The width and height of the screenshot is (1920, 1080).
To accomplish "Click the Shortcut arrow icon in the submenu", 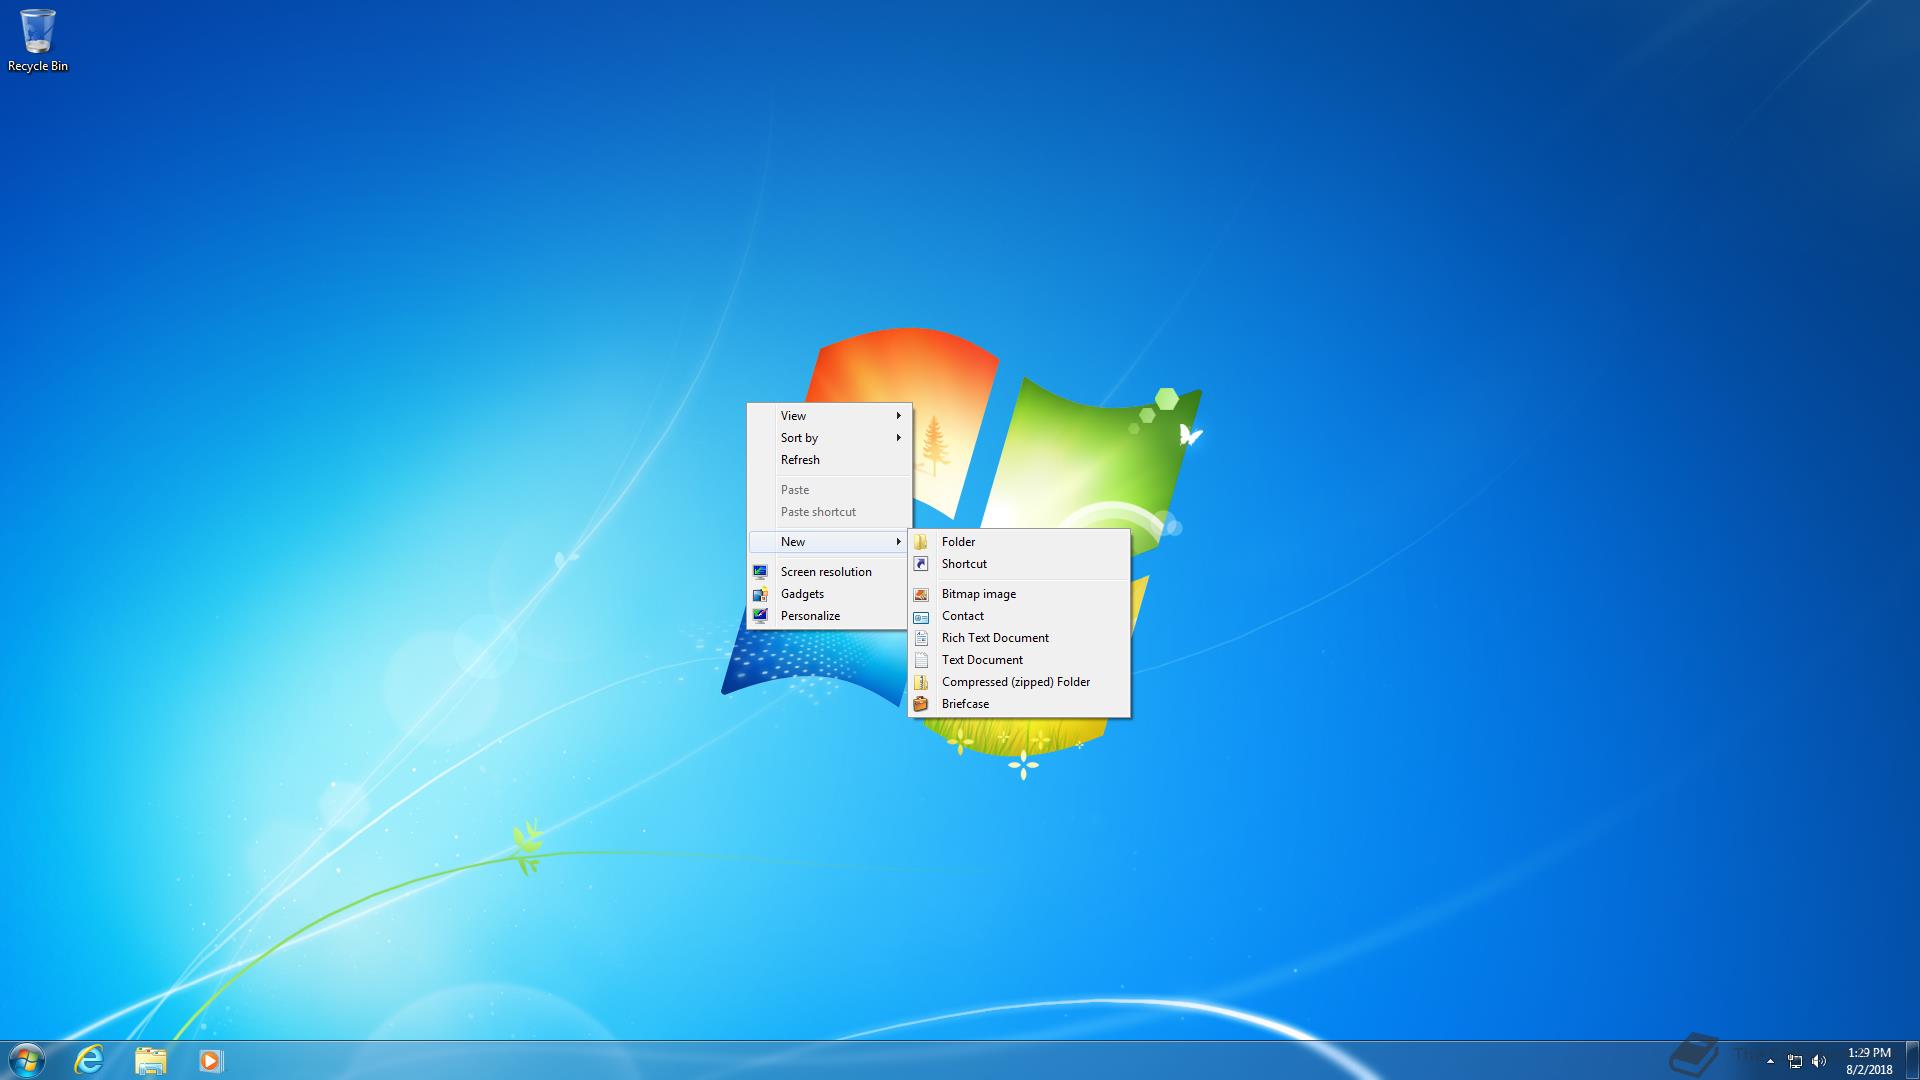I will 921,564.
